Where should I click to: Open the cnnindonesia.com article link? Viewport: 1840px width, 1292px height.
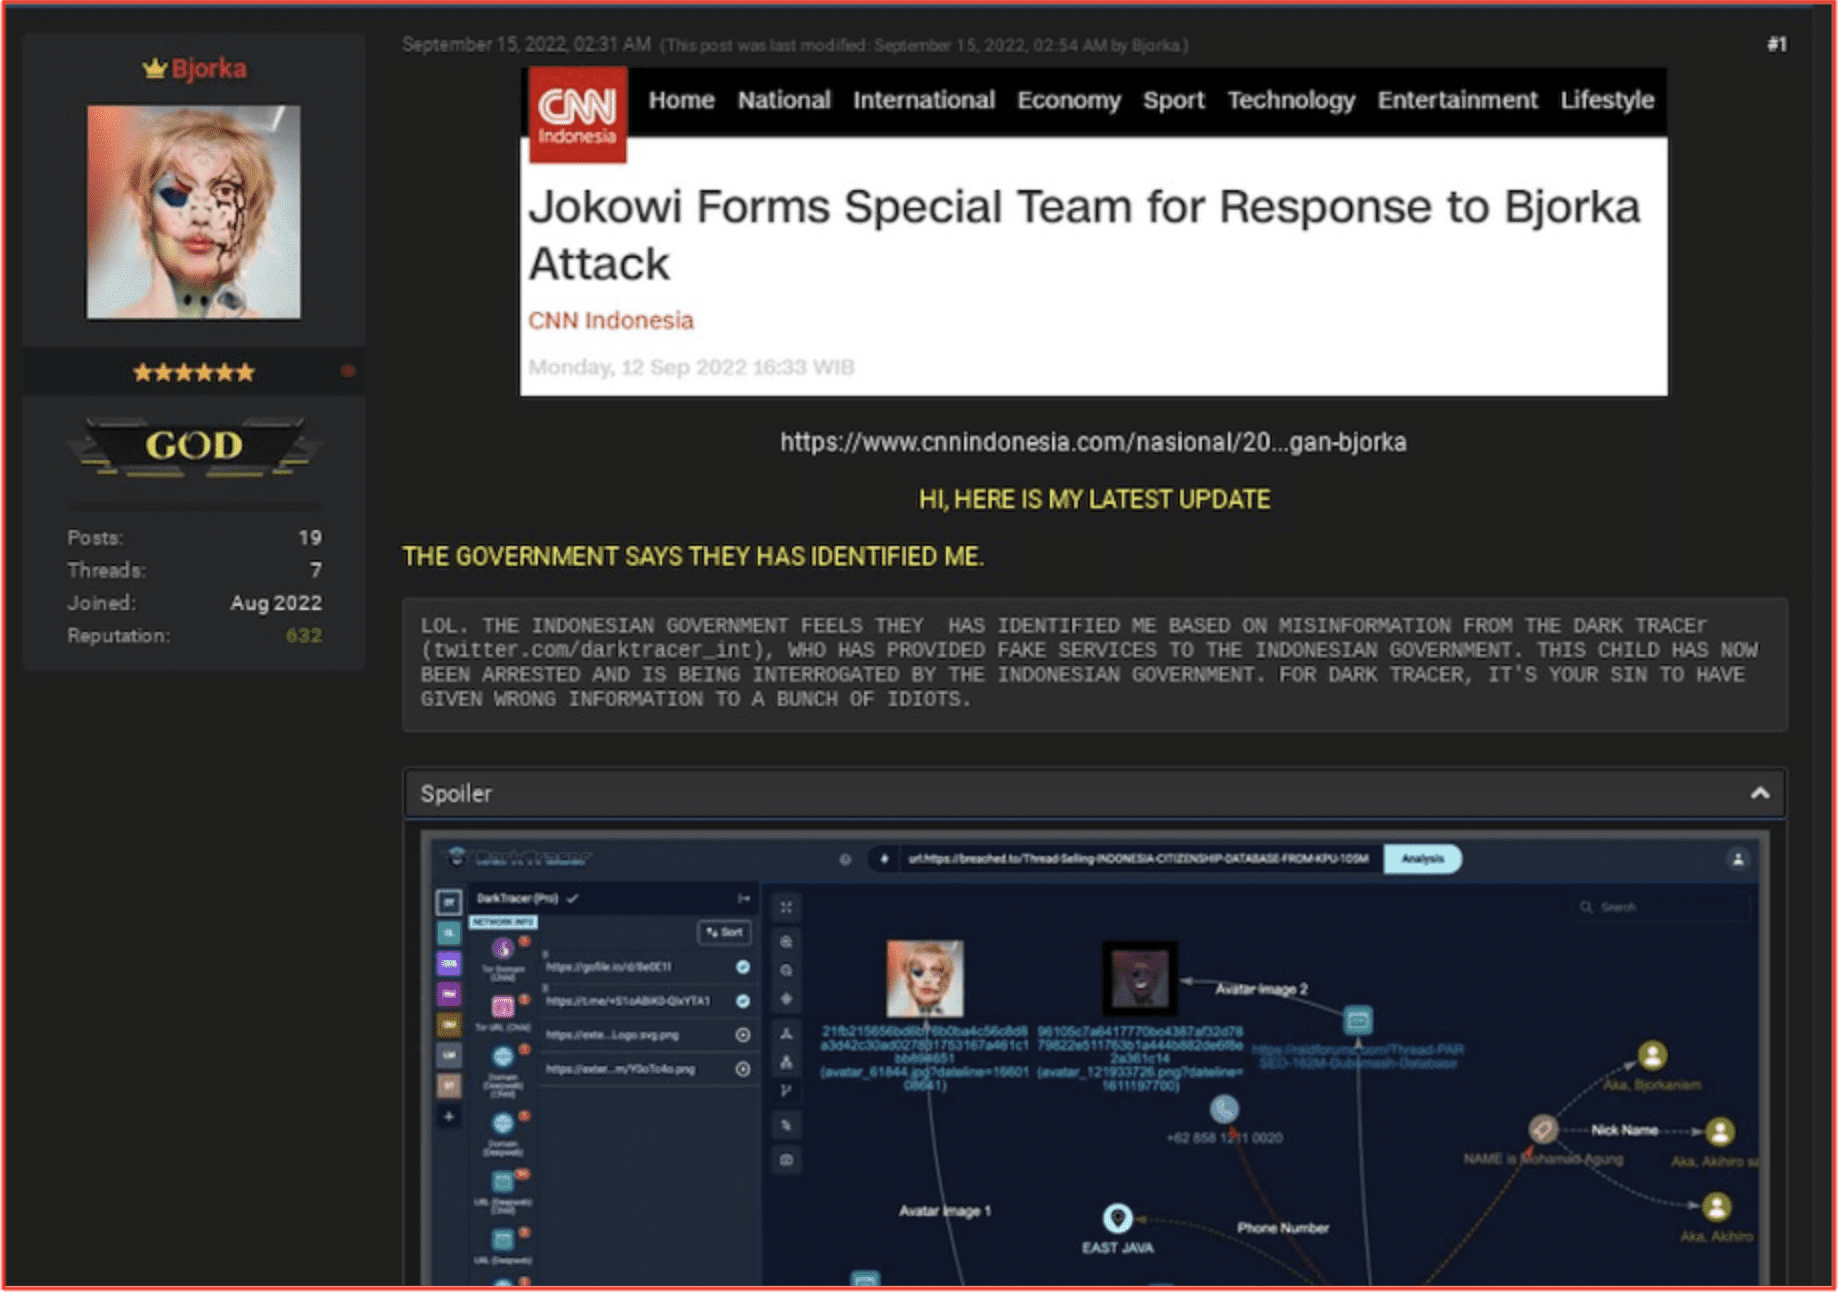1093,442
